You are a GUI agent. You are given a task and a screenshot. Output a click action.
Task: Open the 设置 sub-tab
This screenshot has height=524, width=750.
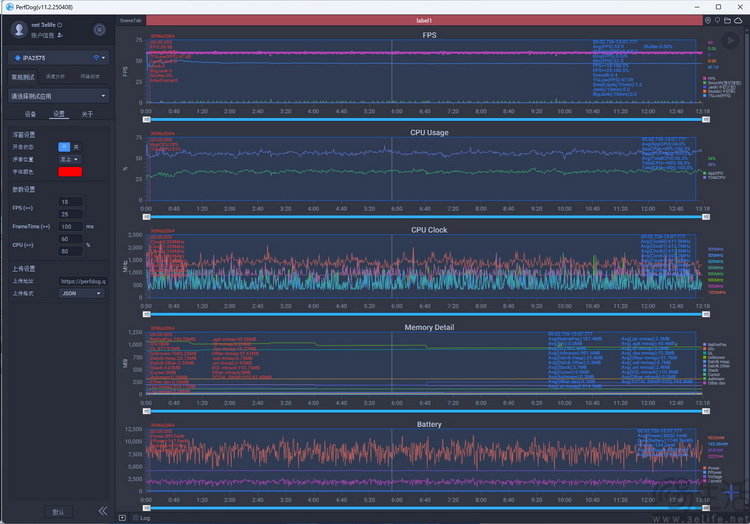pos(59,114)
